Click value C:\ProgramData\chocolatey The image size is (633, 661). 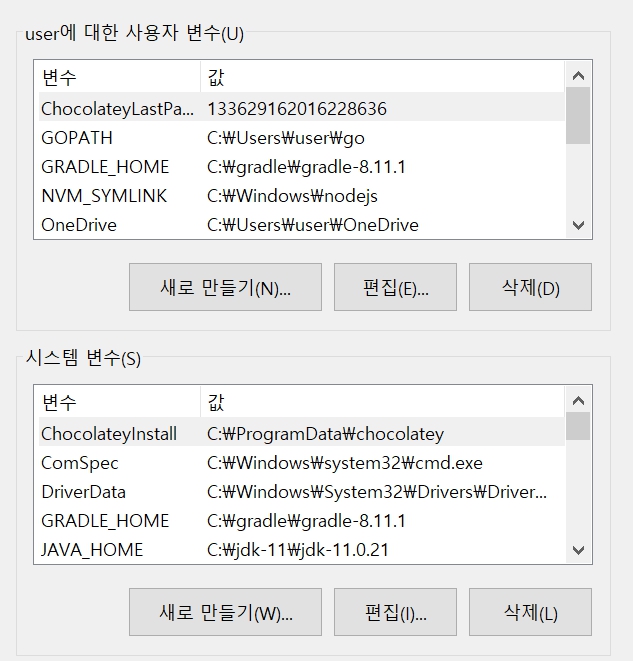point(325,434)
